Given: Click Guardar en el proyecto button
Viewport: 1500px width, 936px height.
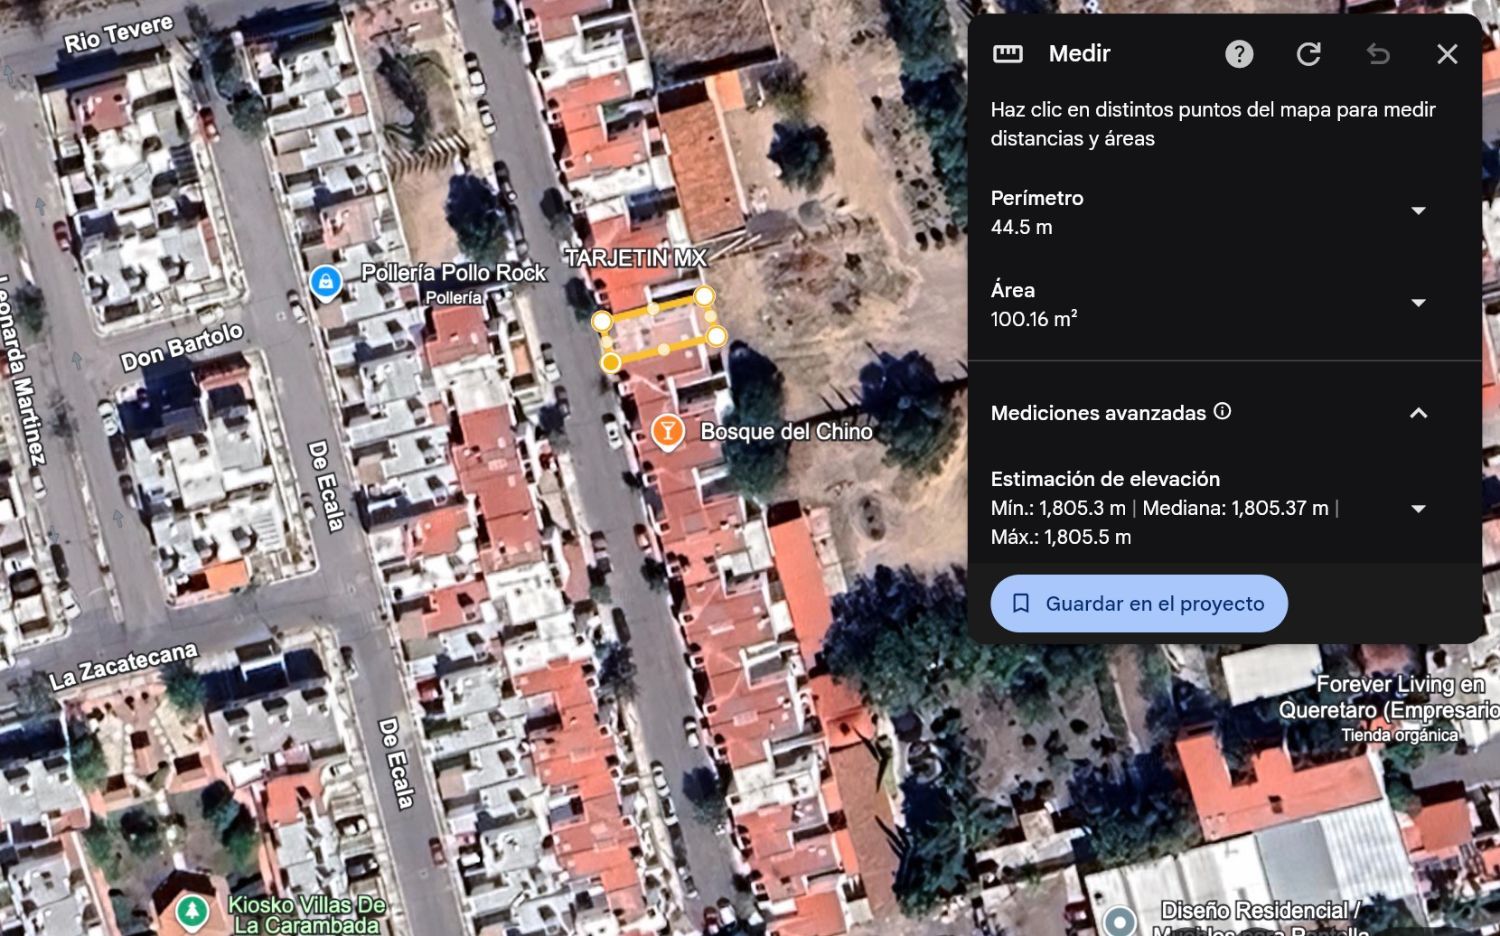Looking at the screenshot, I should 1139,603.
